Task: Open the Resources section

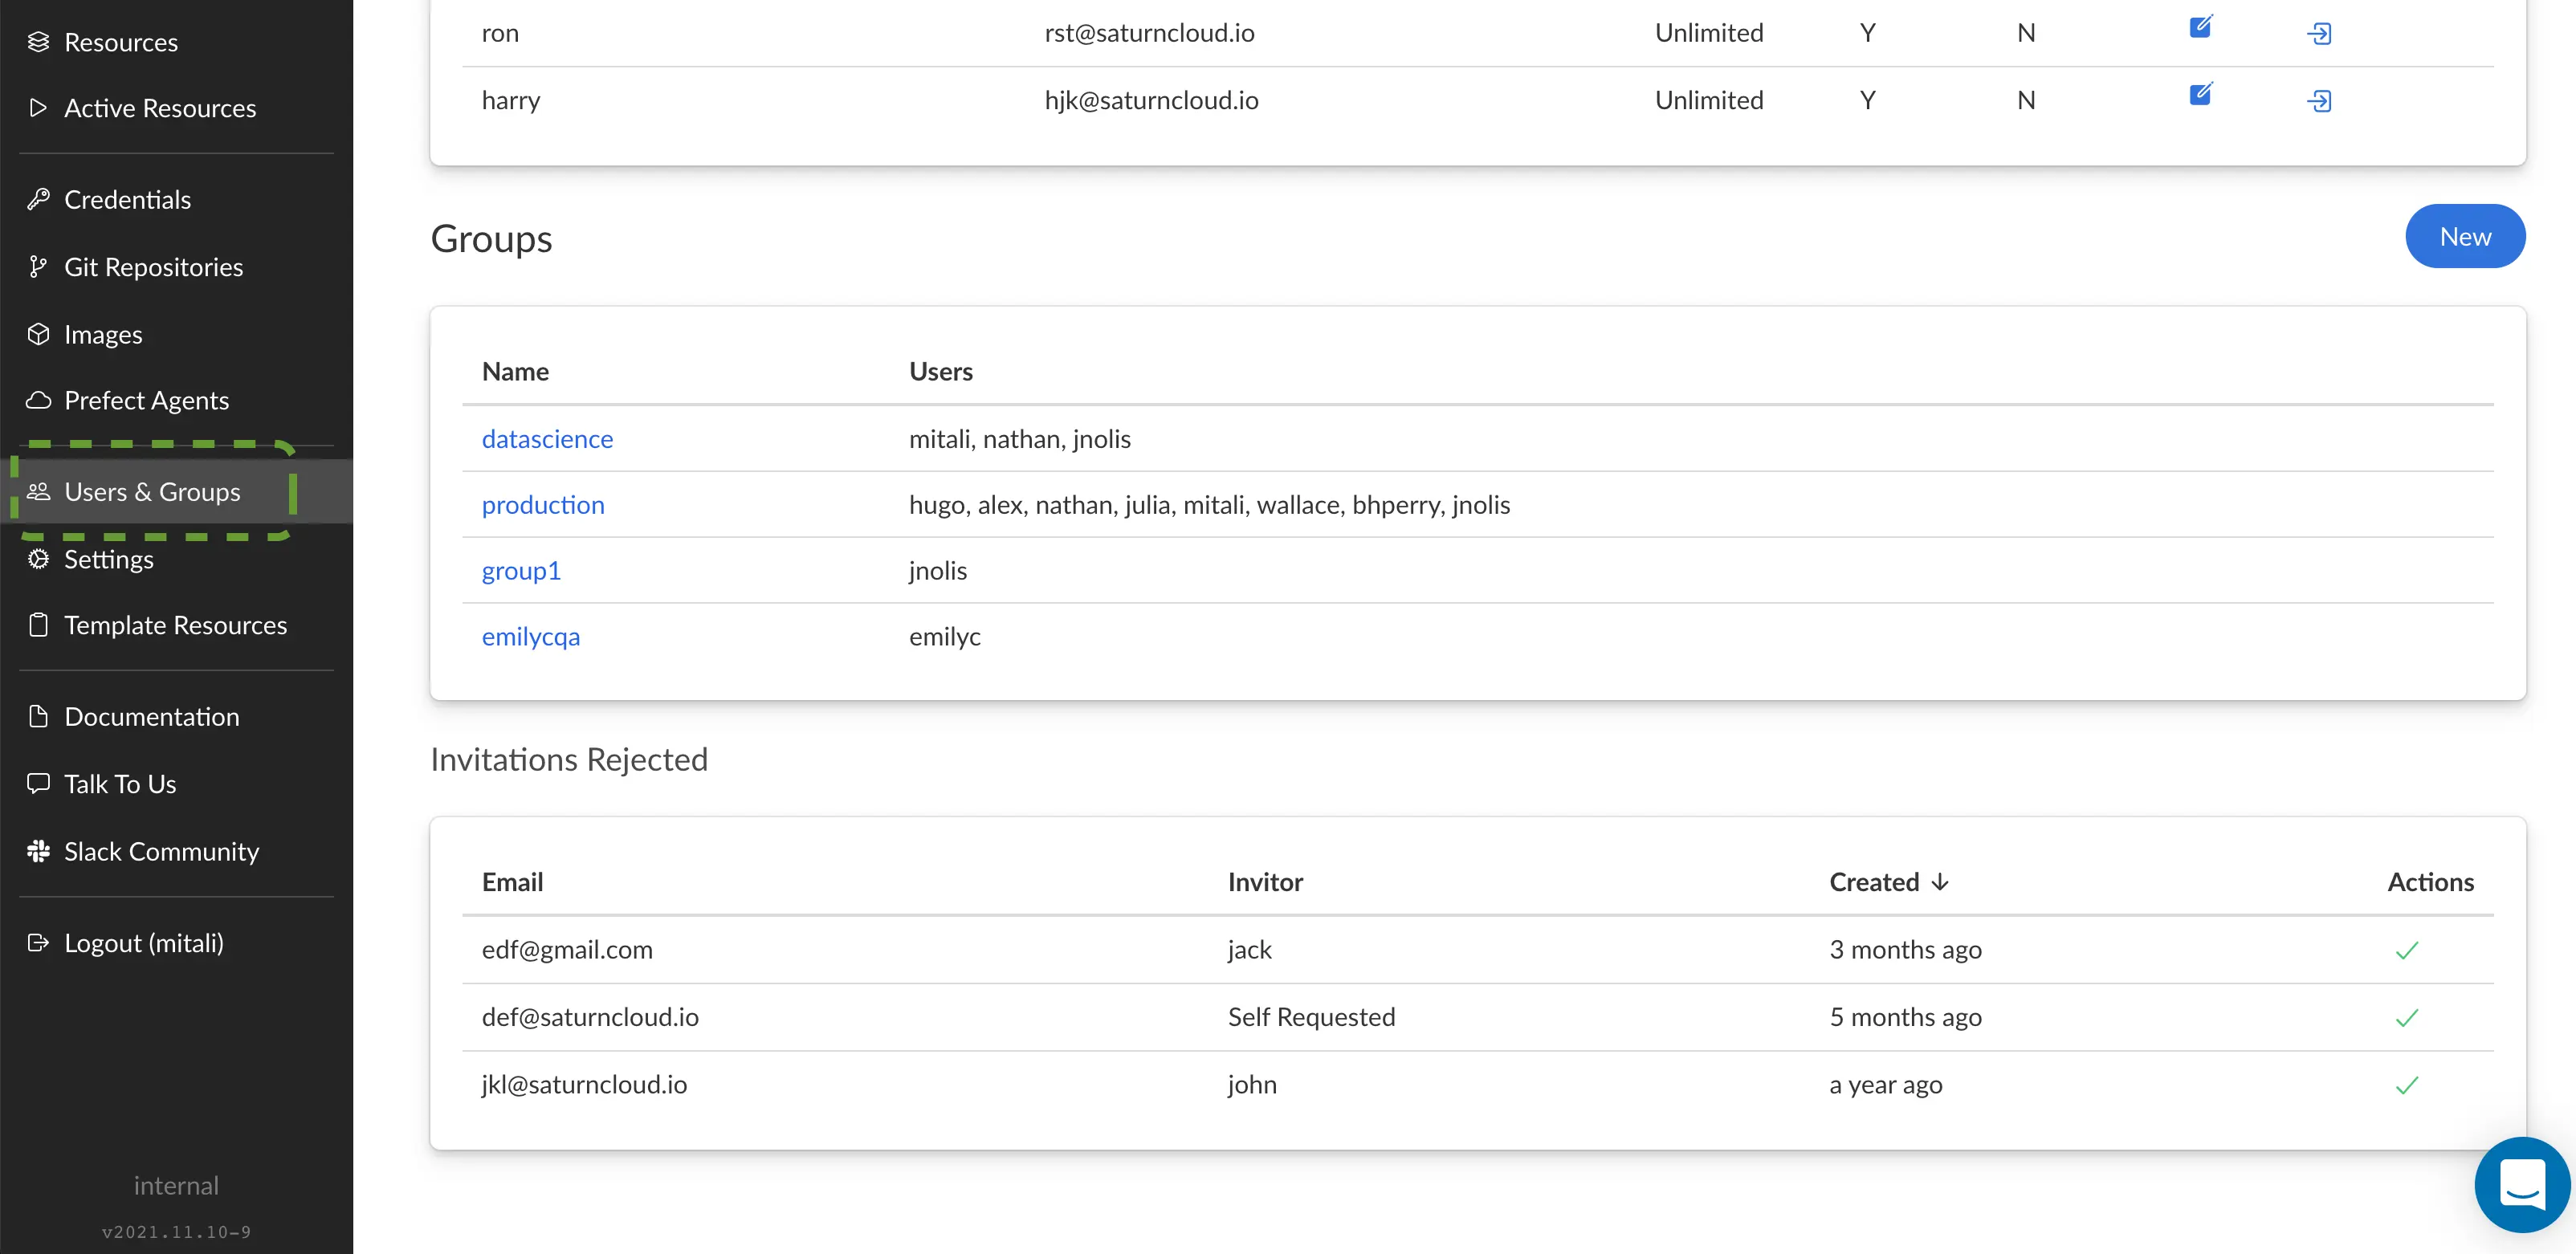Action: coord(120,41)
